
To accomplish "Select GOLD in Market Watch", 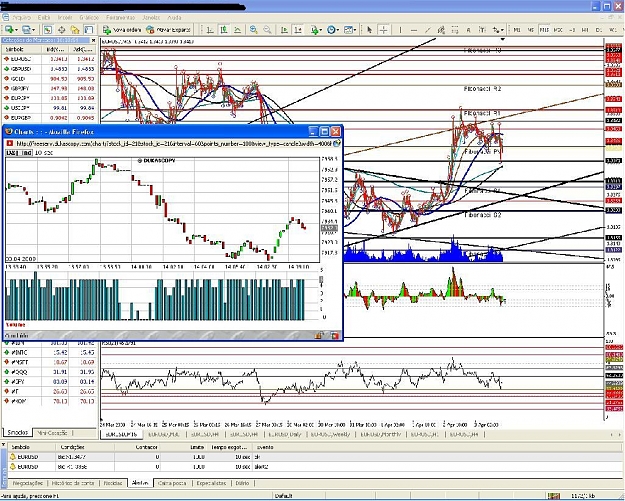I will [x=49, y=79].
